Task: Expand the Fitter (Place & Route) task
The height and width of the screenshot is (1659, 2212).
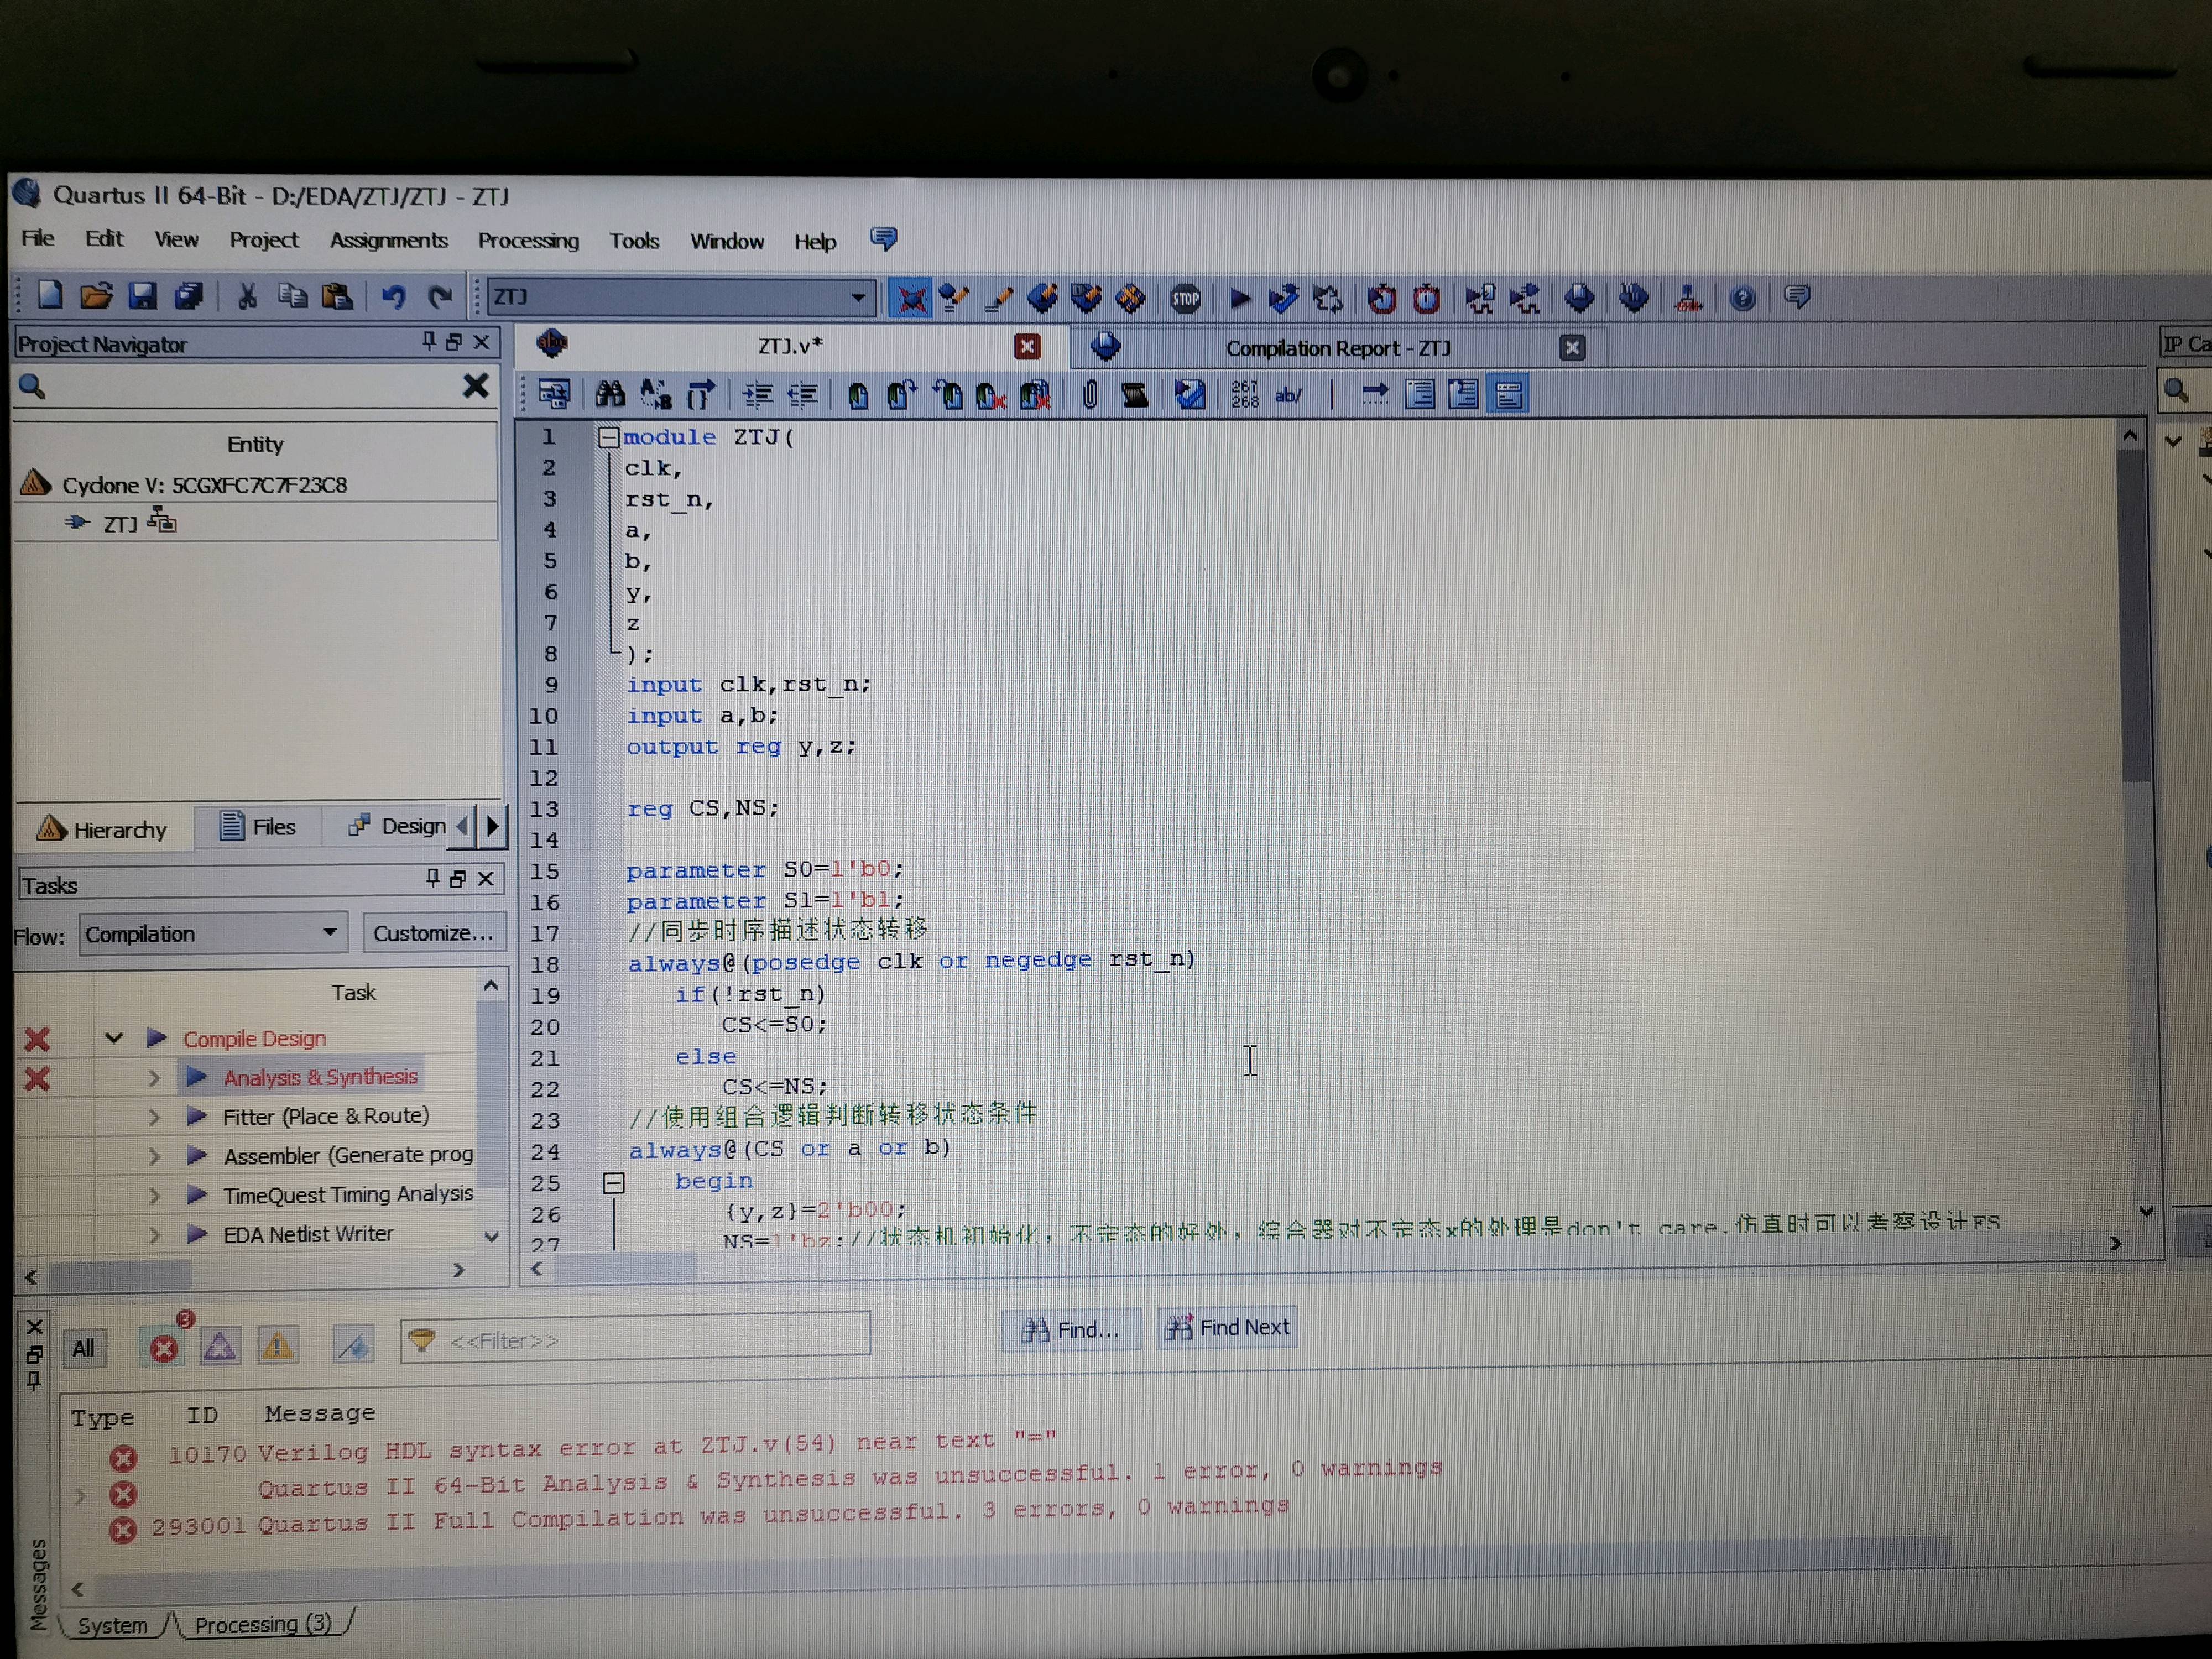Action: point(154,1117)
